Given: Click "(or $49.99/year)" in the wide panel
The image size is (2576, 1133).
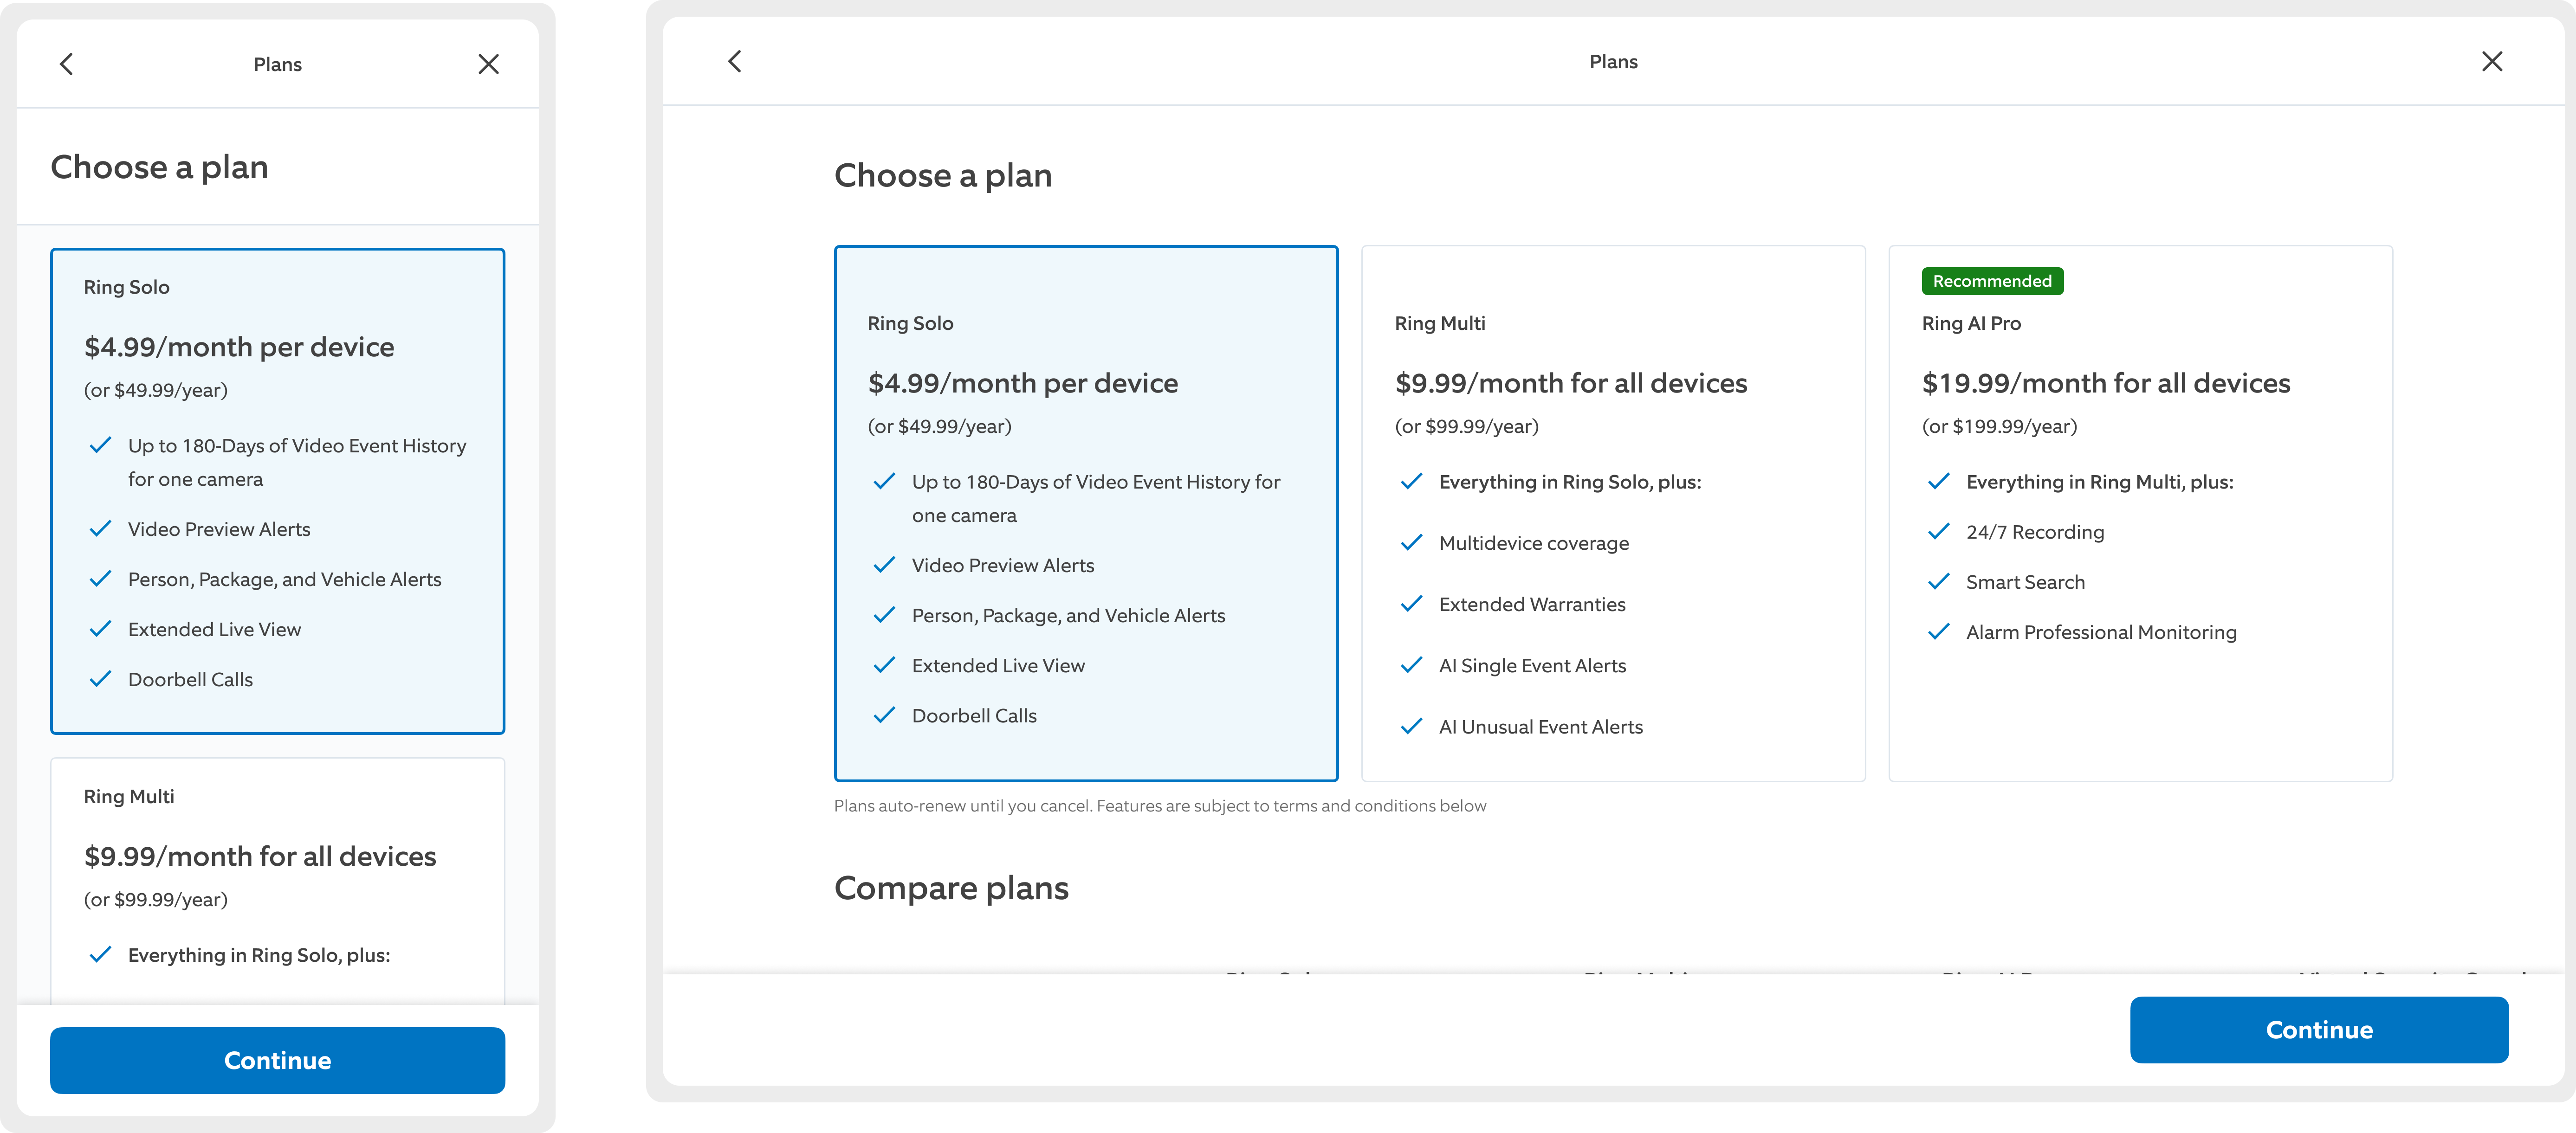Looking at the screenshot, I should click(x=940, y=427).
